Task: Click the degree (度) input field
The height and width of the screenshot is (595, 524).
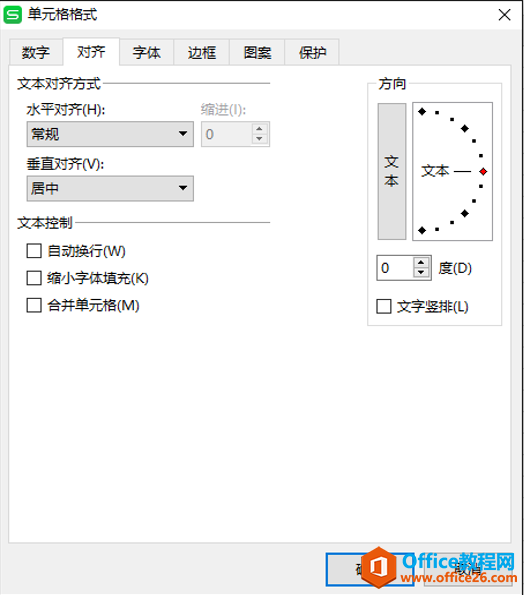Action: click(x=395, y=268)
